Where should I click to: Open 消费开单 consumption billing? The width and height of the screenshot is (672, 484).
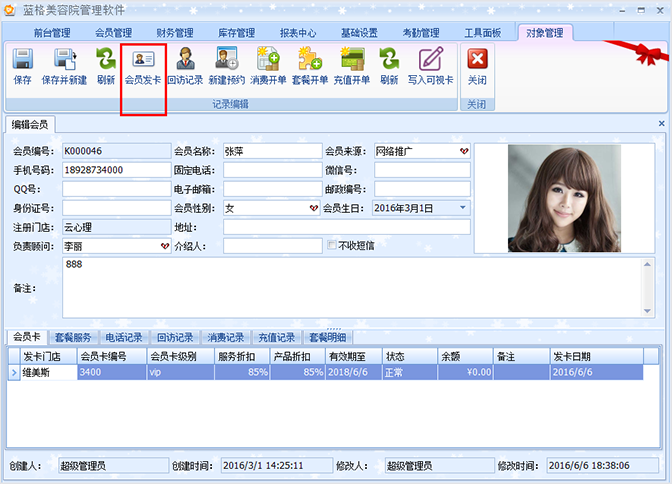268,65
